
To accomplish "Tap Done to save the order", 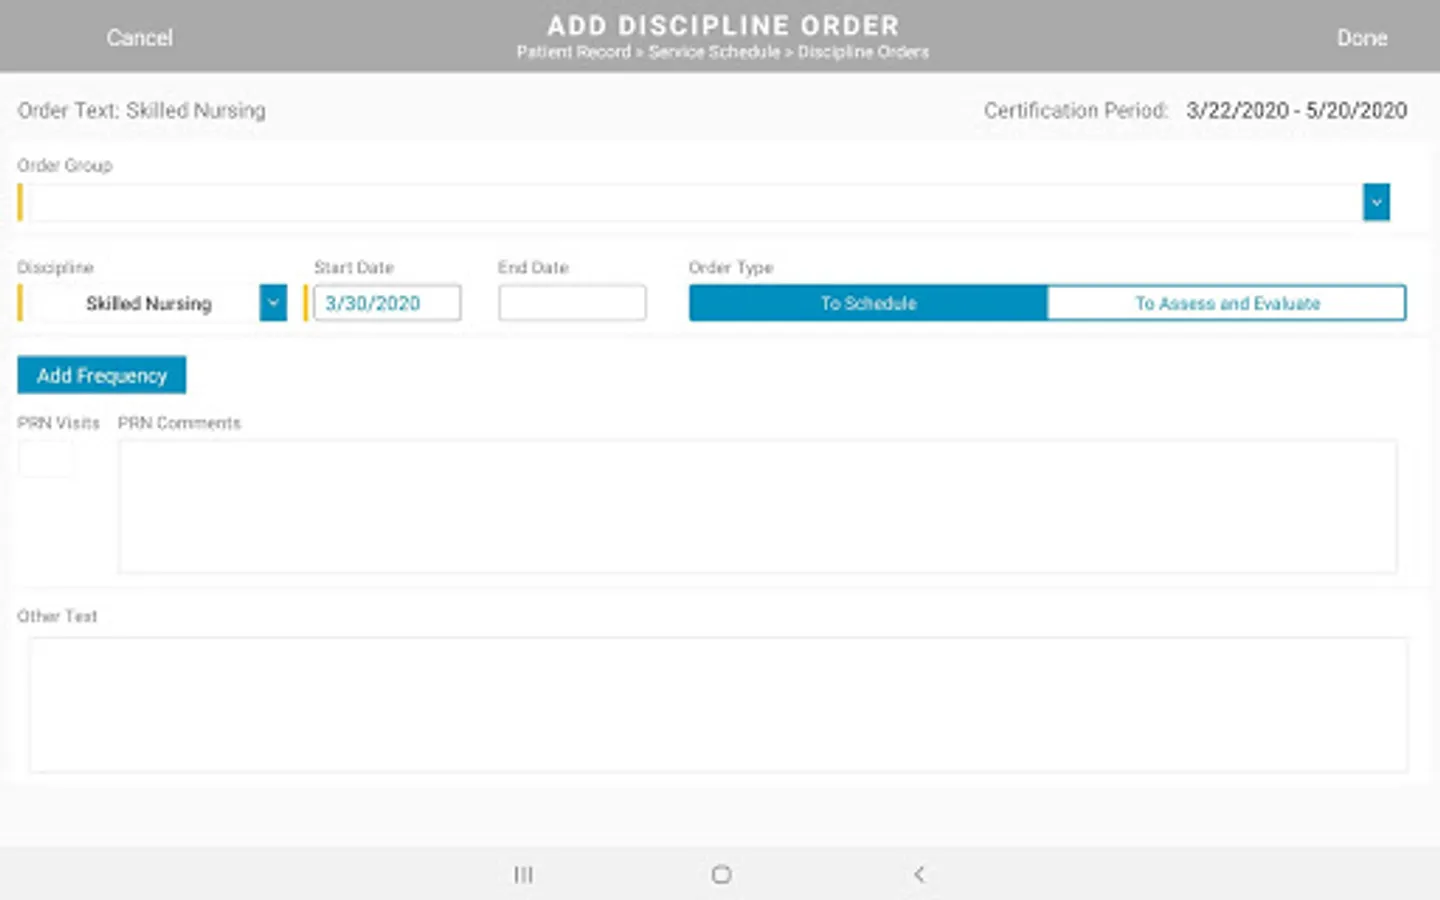I will tap(1362, 38).
